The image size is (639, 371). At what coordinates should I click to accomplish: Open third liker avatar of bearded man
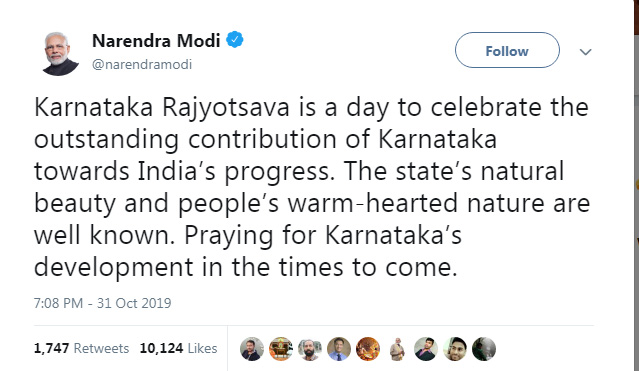pyautogui.click(x=310, y=349)
